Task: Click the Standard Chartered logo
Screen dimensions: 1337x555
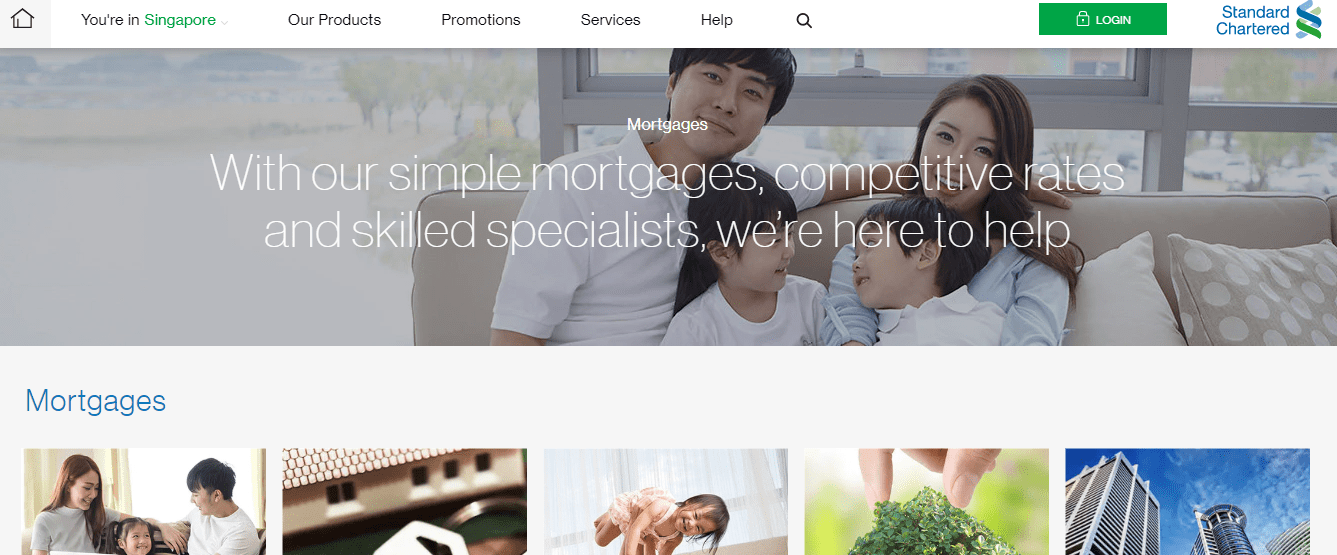Action: click(1268, 20)
